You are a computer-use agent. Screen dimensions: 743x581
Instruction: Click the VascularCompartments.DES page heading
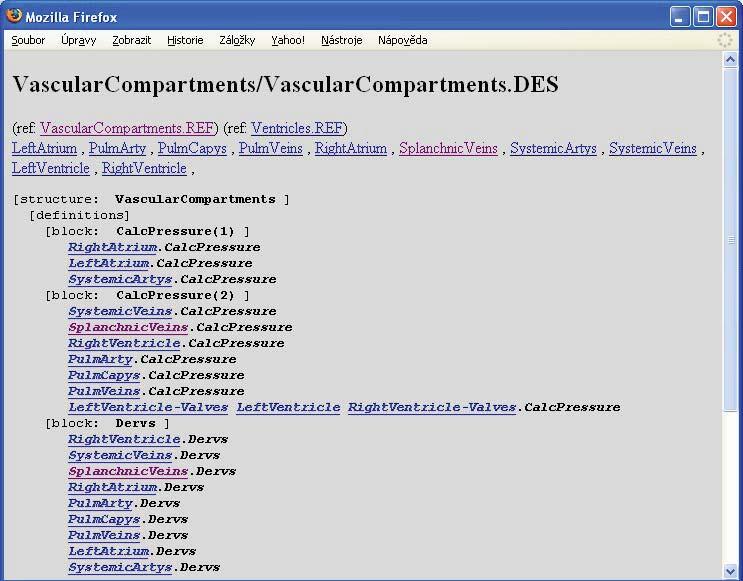pyautogui.click(x=285, y=85)
